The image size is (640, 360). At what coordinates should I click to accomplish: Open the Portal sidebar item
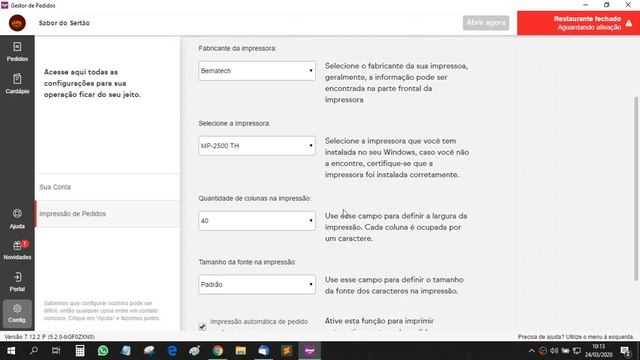17,282
